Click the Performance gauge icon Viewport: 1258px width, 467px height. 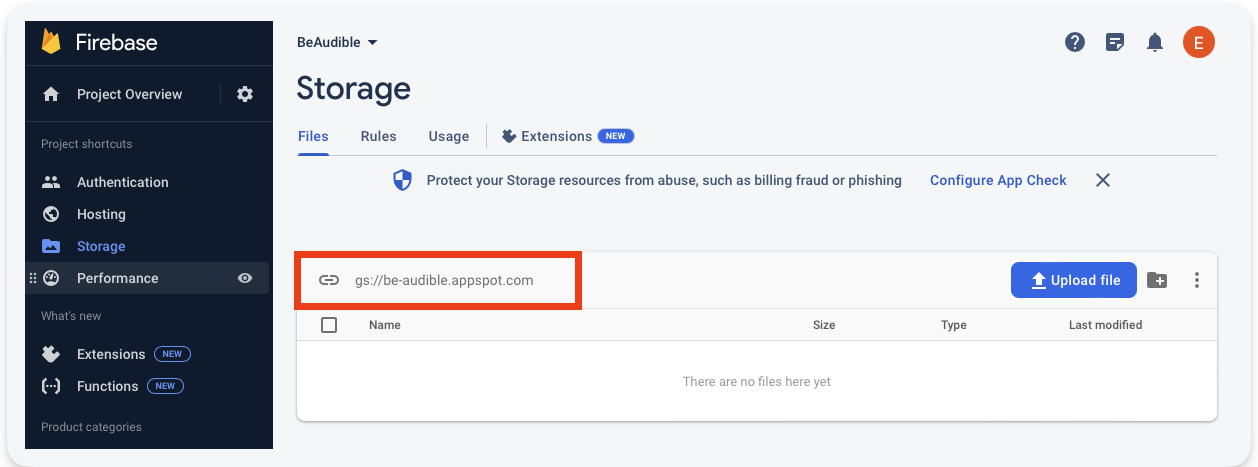pos(51,278)
